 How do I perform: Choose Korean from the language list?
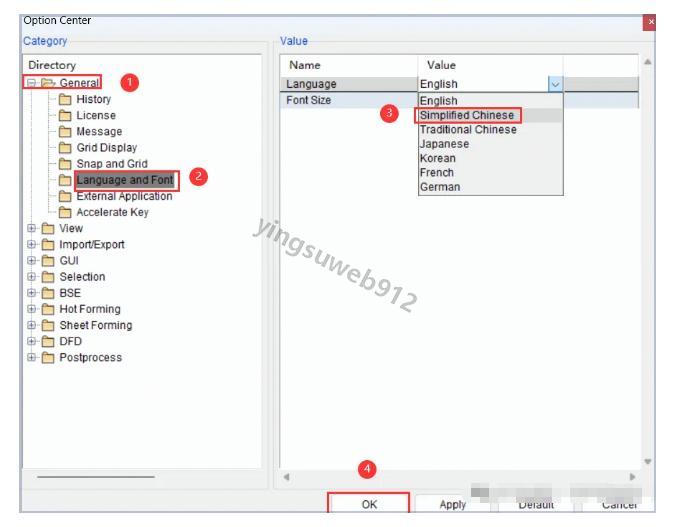point(490,158)
